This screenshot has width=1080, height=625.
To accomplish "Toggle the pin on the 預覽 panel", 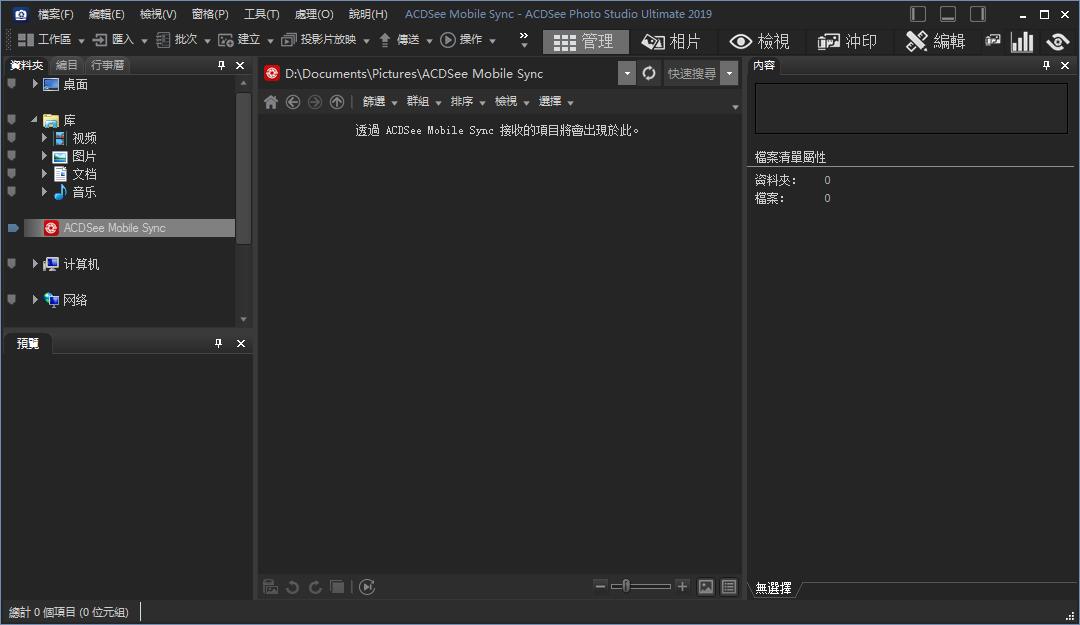I will click(219, 343).
